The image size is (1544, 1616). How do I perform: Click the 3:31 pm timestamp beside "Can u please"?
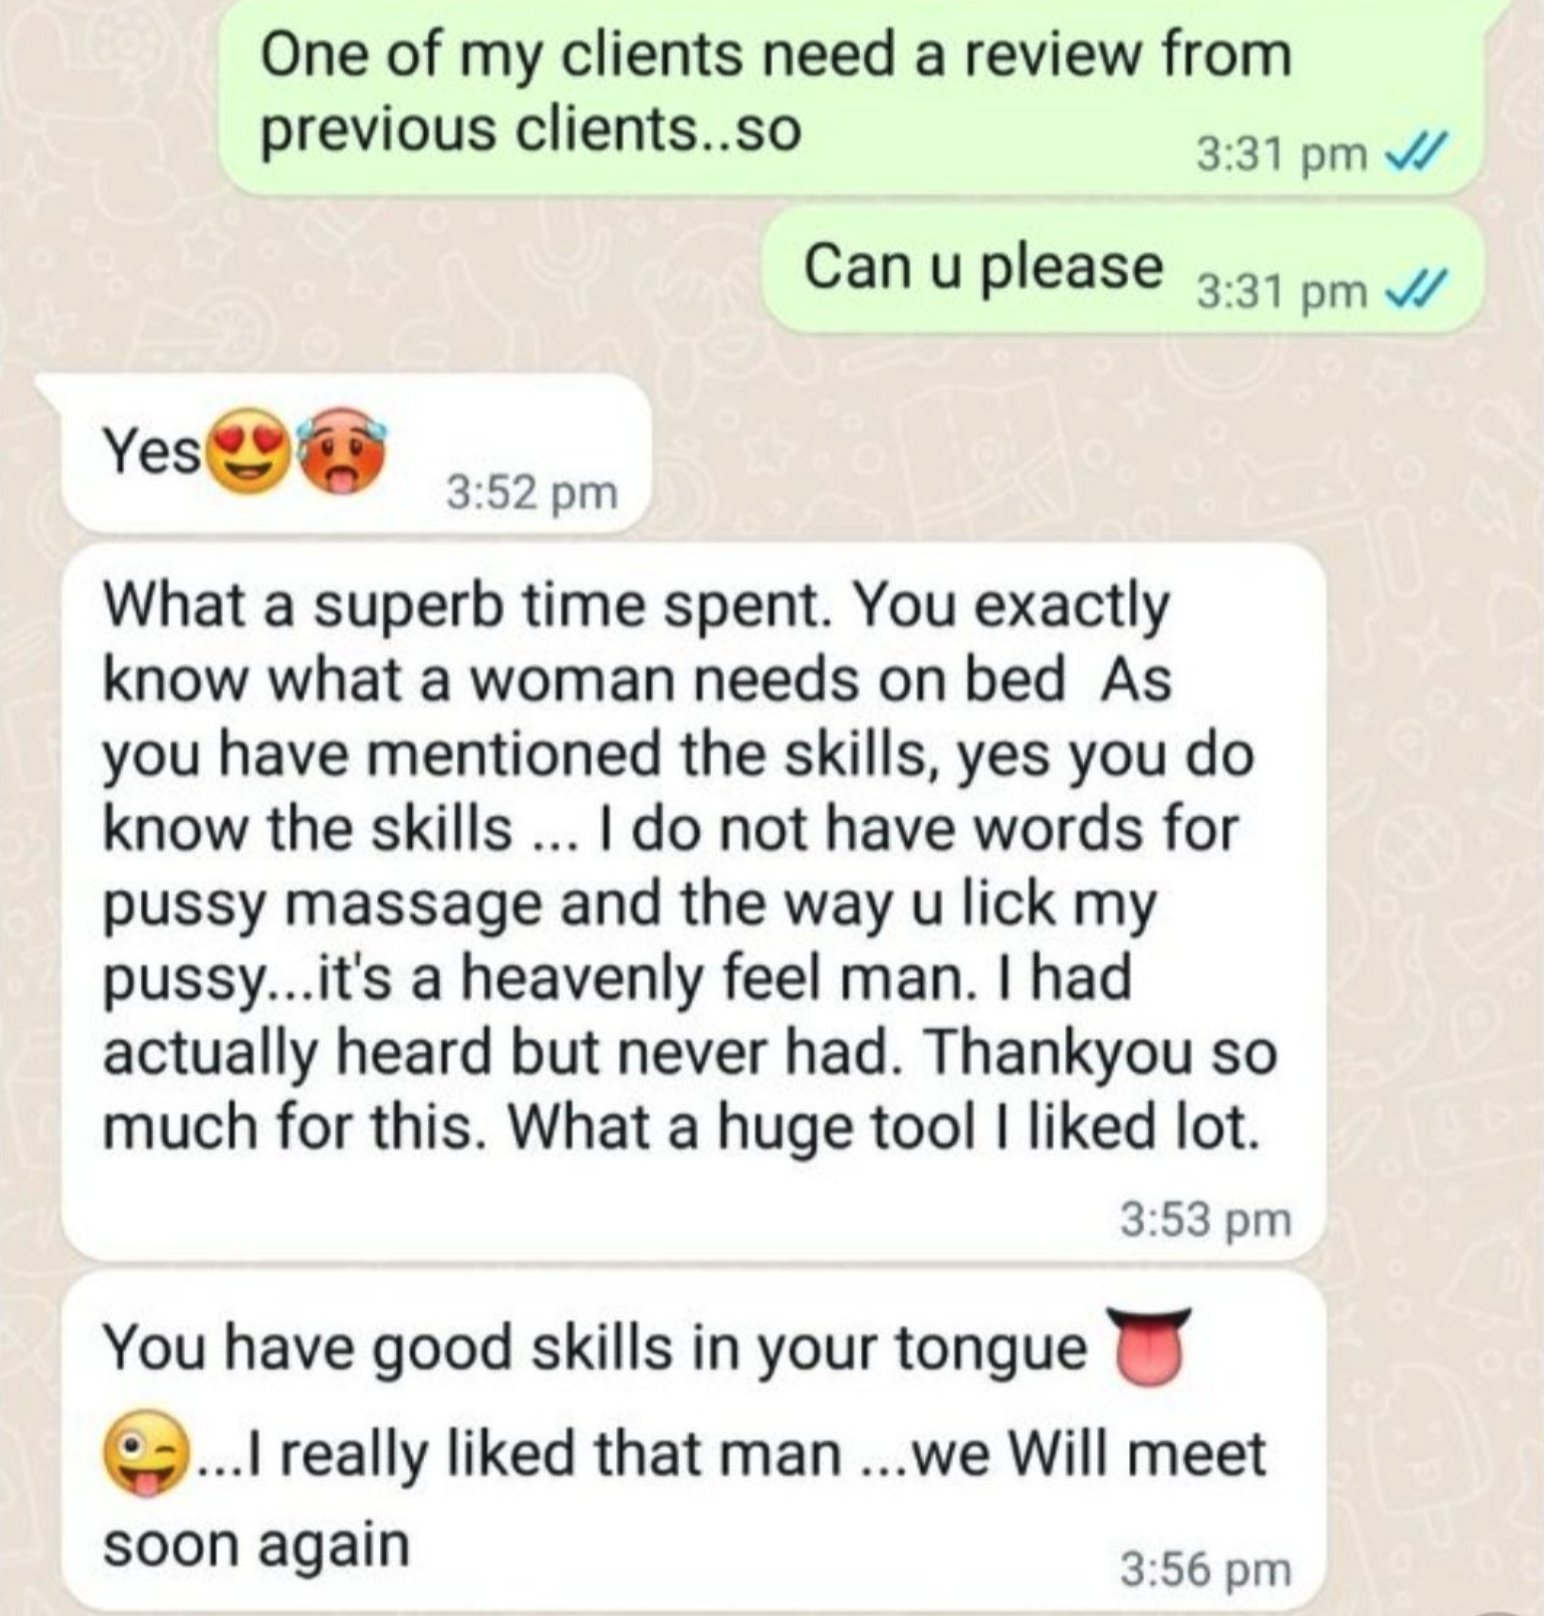point(1281,290)
